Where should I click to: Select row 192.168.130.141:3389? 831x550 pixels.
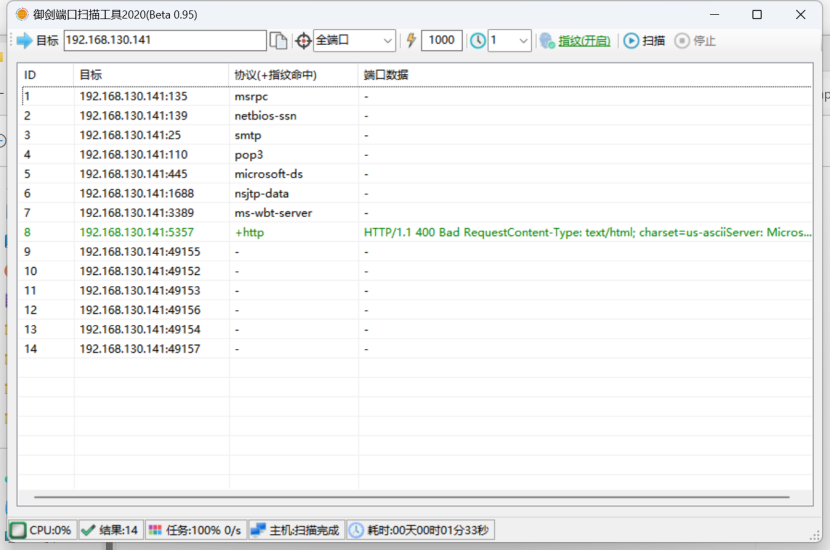point(416,213)
